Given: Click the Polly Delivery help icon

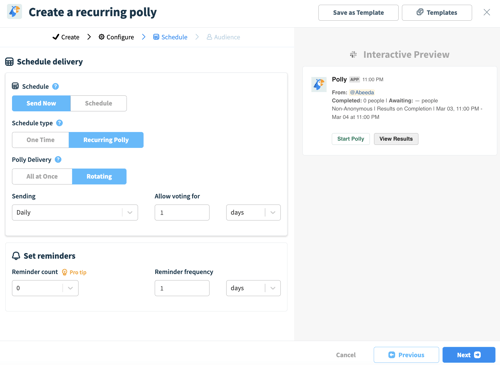Looking at the screenshot, I should coord(58,159).
